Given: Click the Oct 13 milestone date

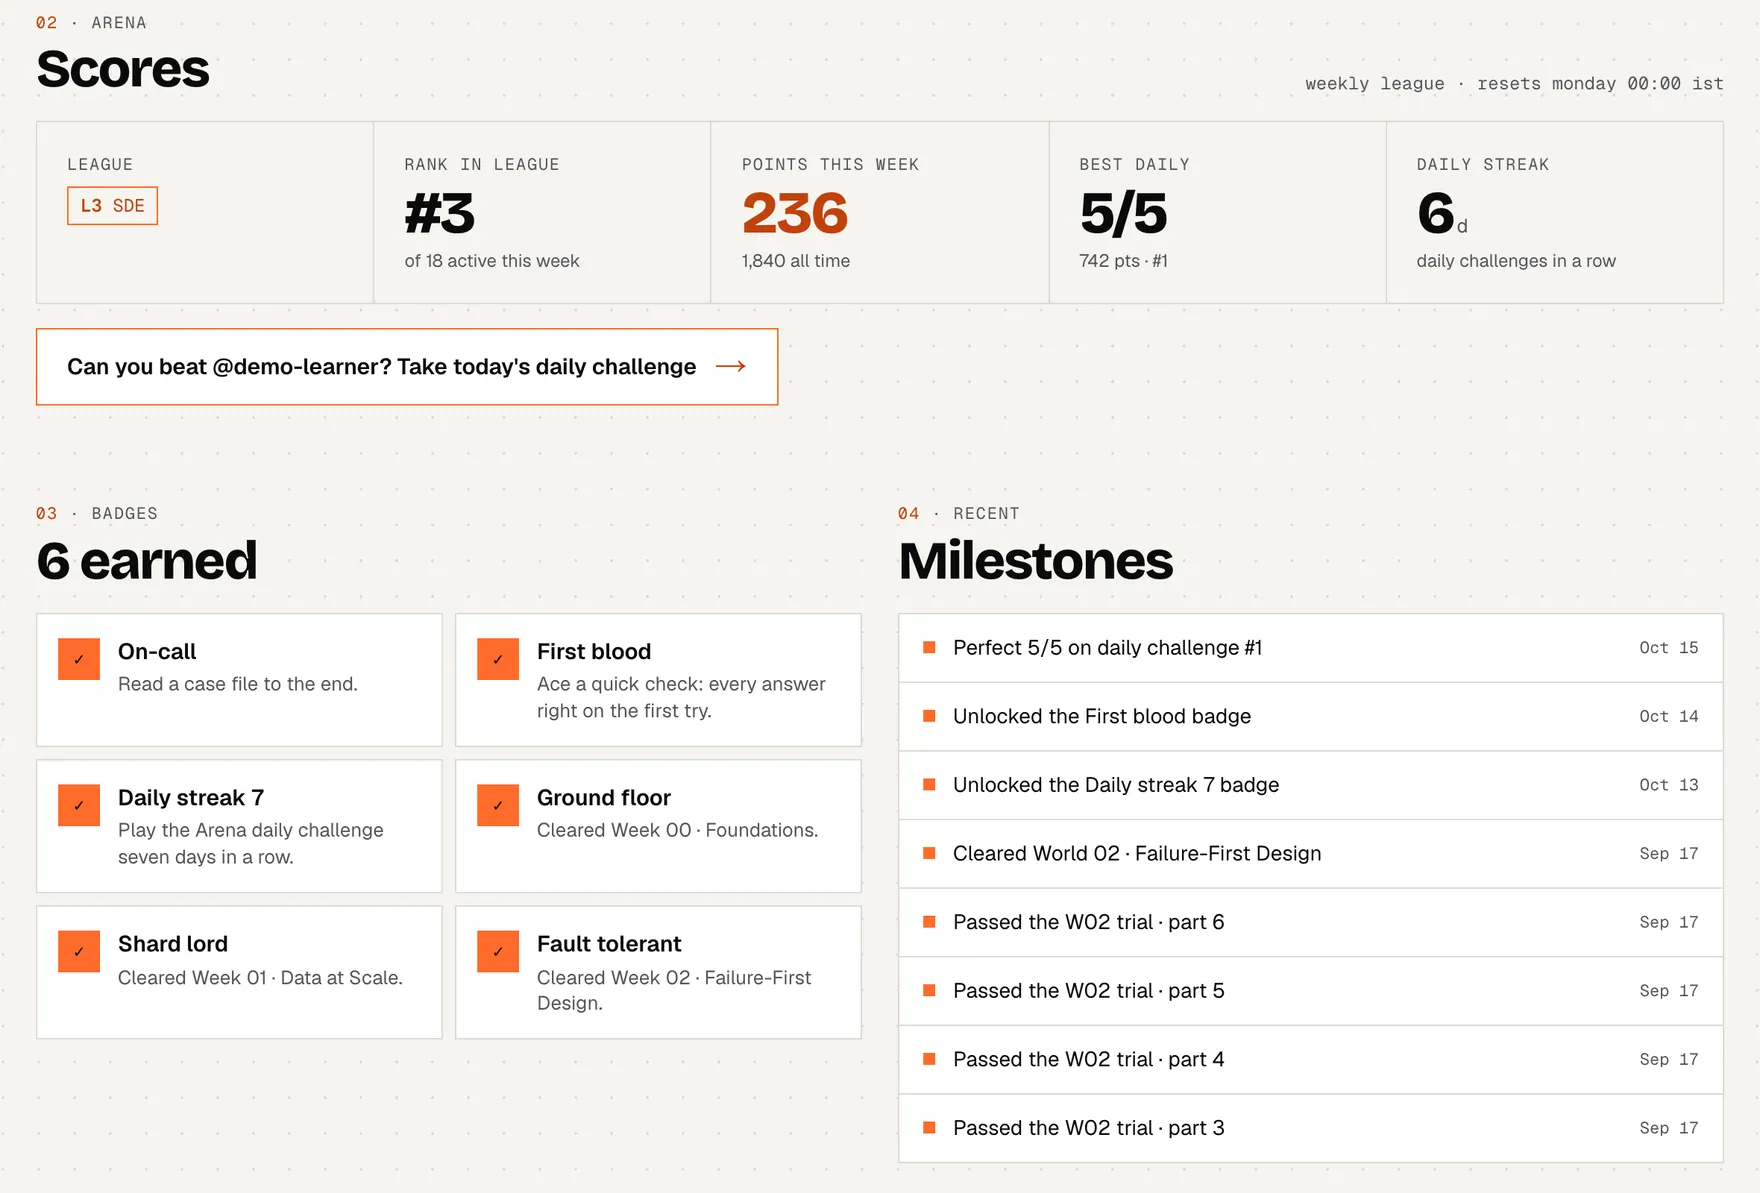Looking at the screenshot, I should [x=1669, y=785].
